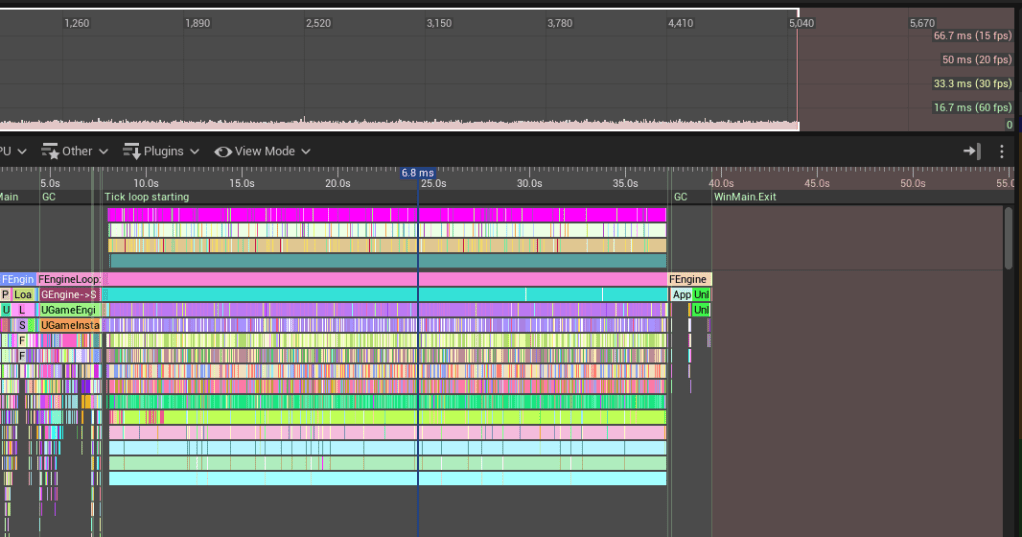Click the GC marker near 37.5s
This screenshot has height=537, width=1022.
click(x=680, y=197)
